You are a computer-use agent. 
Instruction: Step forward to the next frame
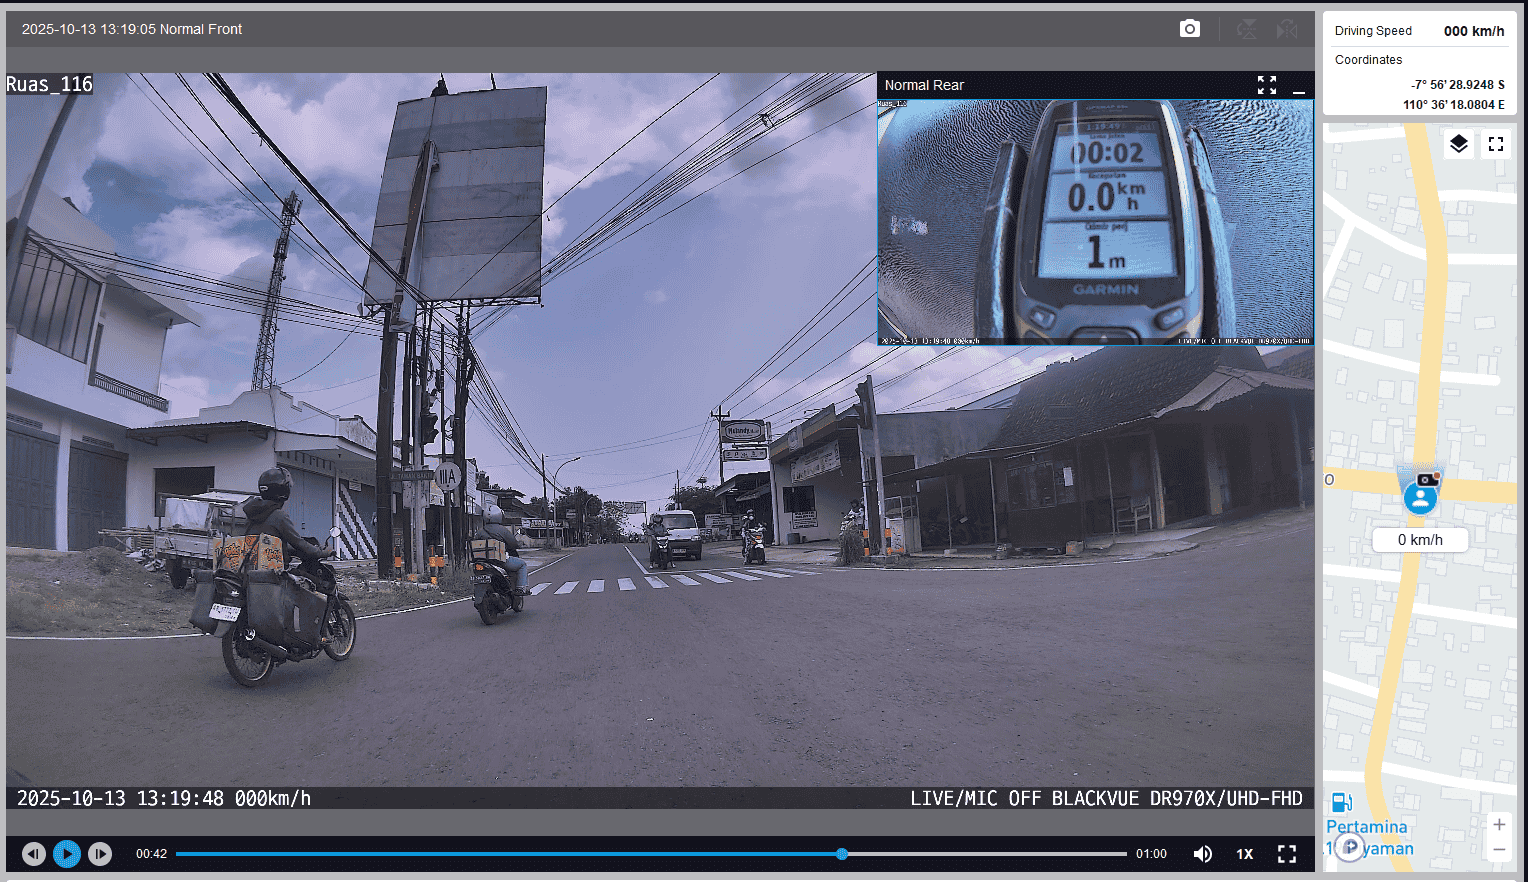[100, 854]
